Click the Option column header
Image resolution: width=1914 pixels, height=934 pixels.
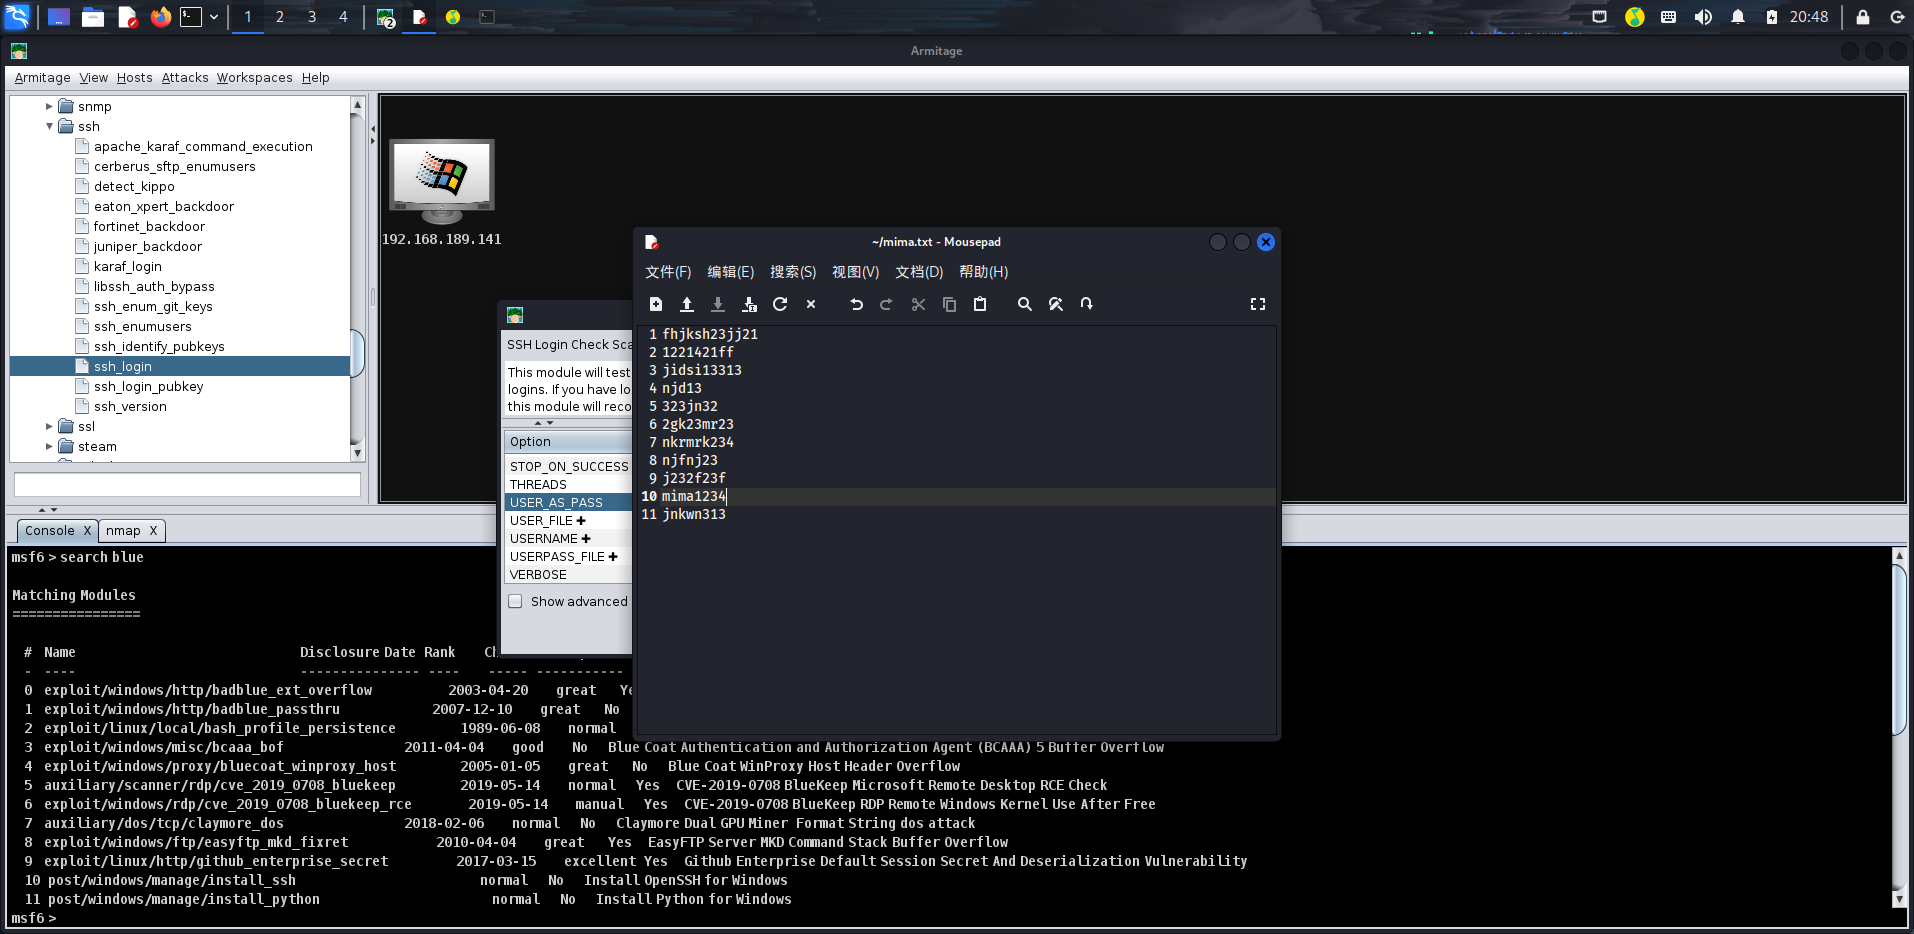pos(568,442)
